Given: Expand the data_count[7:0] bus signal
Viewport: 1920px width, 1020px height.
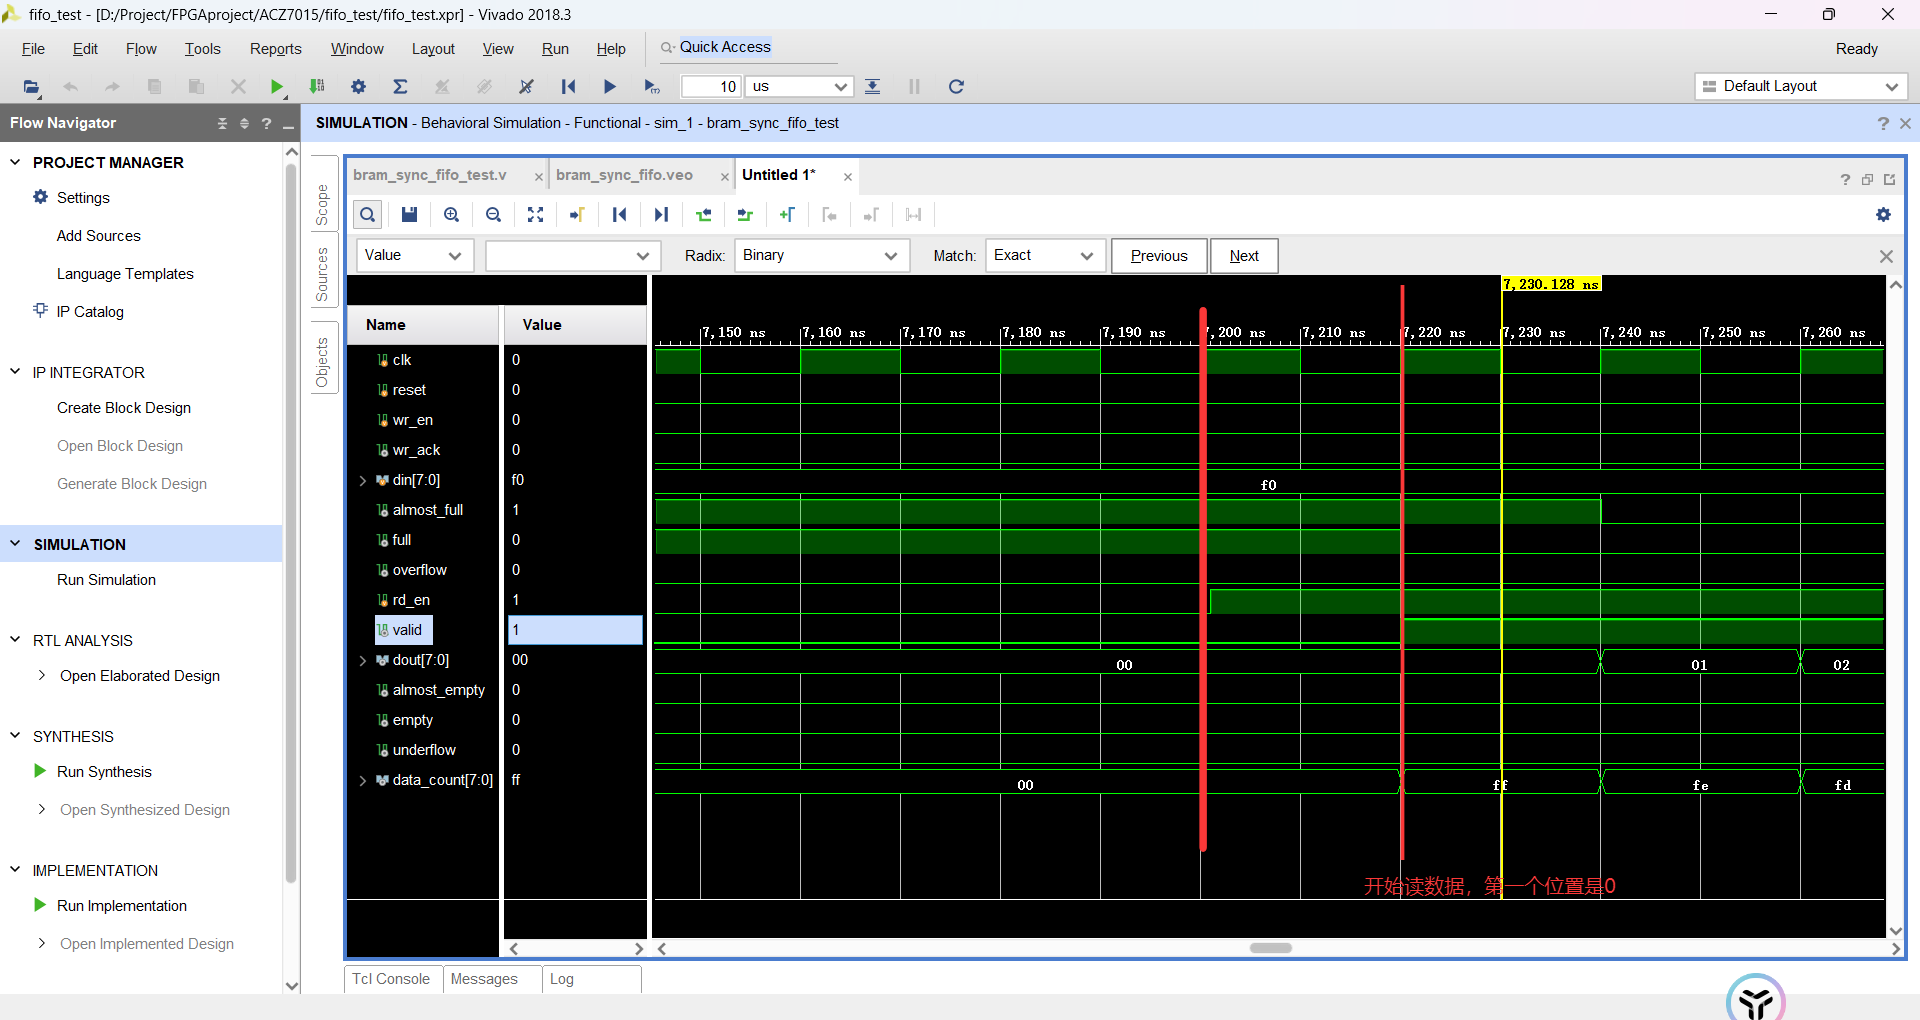Looking at the screenshot, I should (x=363, y=781).
